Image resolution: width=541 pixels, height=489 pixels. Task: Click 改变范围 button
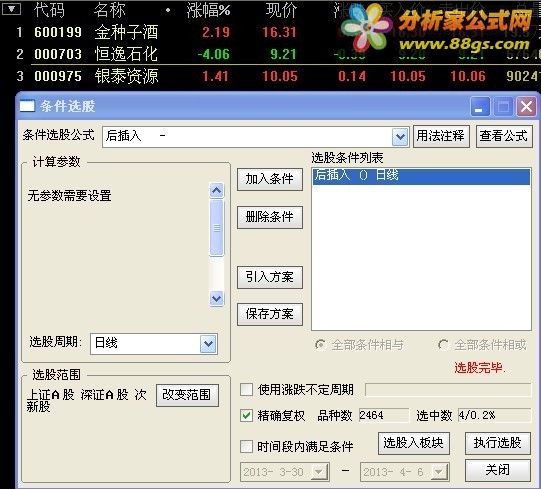(187, 395)
